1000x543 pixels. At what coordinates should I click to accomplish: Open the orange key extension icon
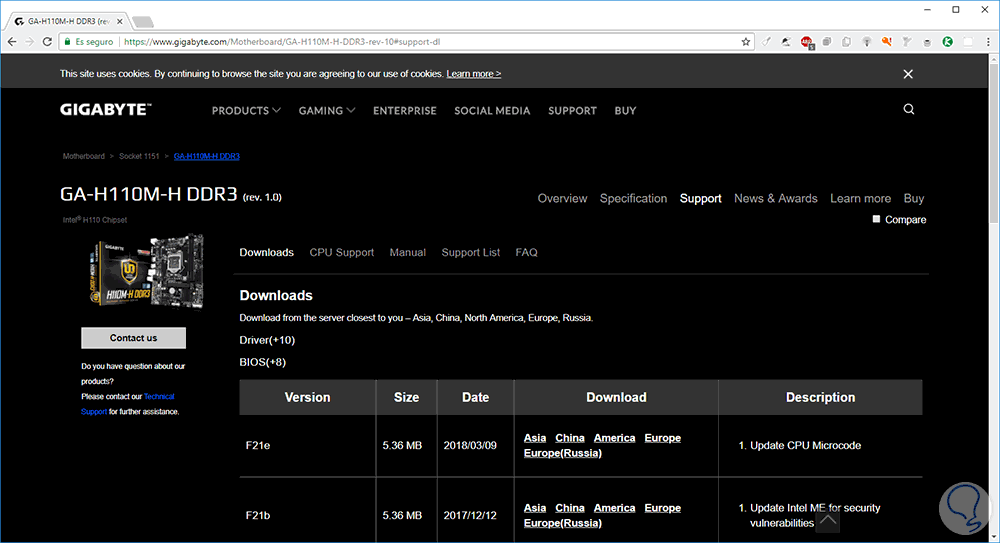point(886,41)
